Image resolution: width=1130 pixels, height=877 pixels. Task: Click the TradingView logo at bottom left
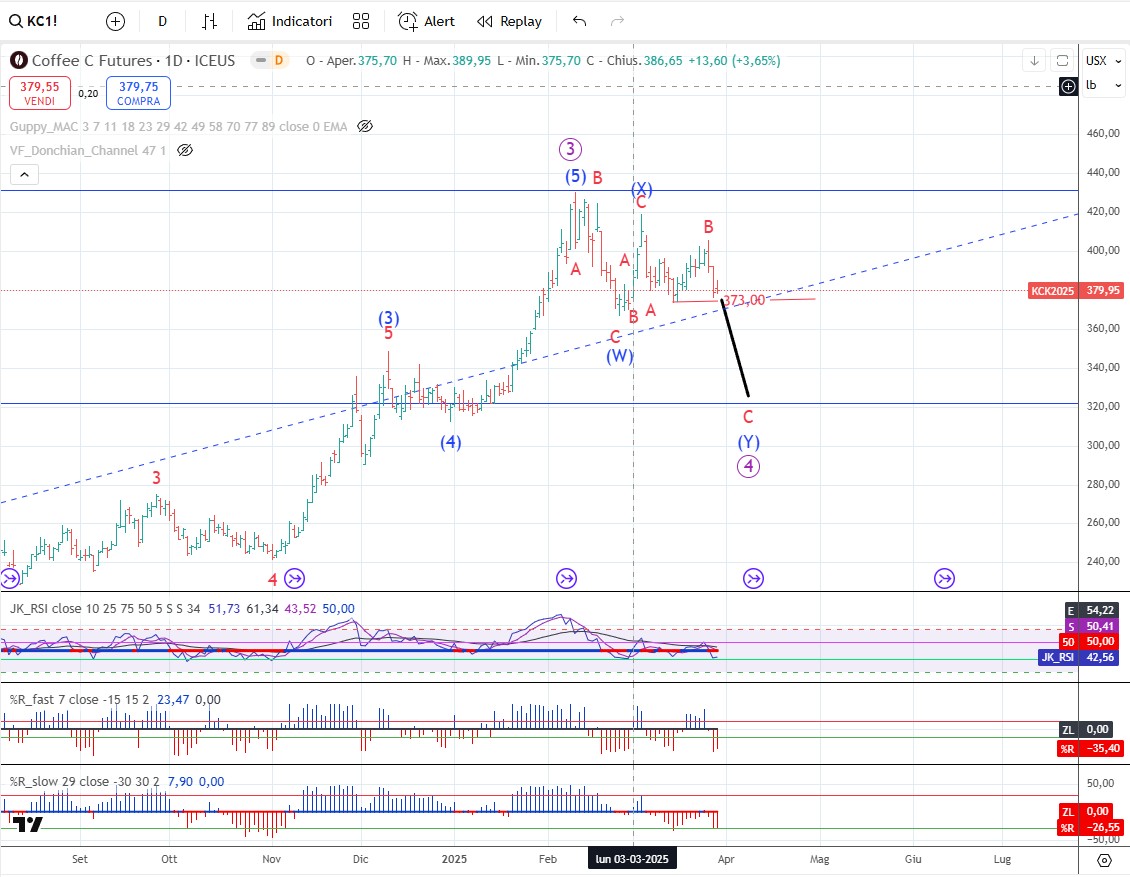click(28, 823)
